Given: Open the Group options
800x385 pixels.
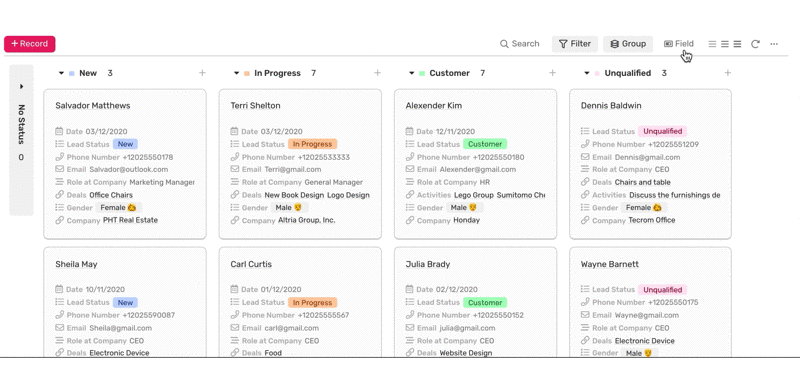Looking at the screenshot, I should pyautogui.click(x=628, y=44).
